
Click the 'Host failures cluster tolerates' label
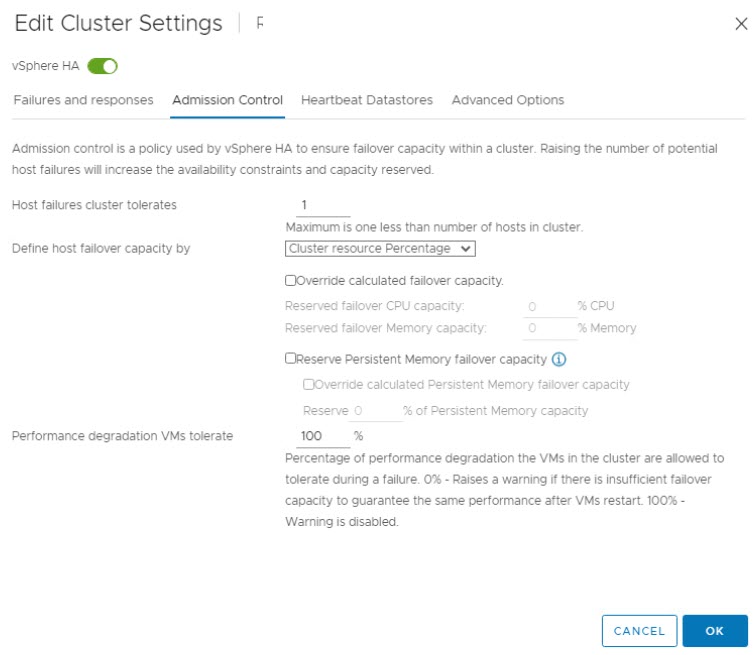point(94,205)
